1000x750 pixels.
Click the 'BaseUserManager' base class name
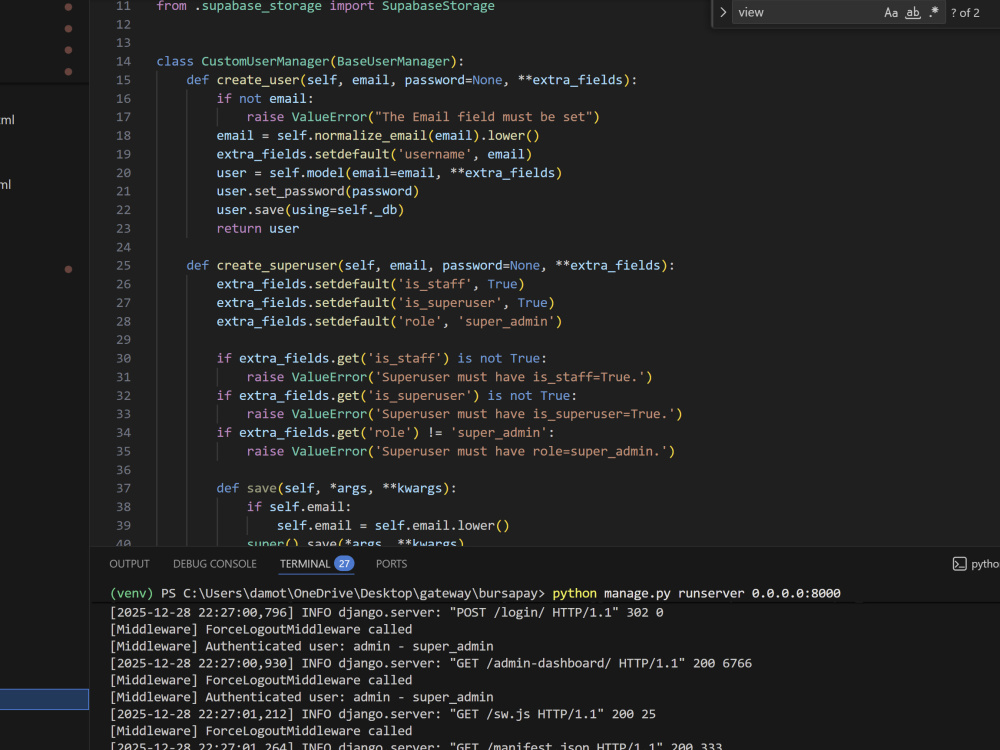[393, 61]
